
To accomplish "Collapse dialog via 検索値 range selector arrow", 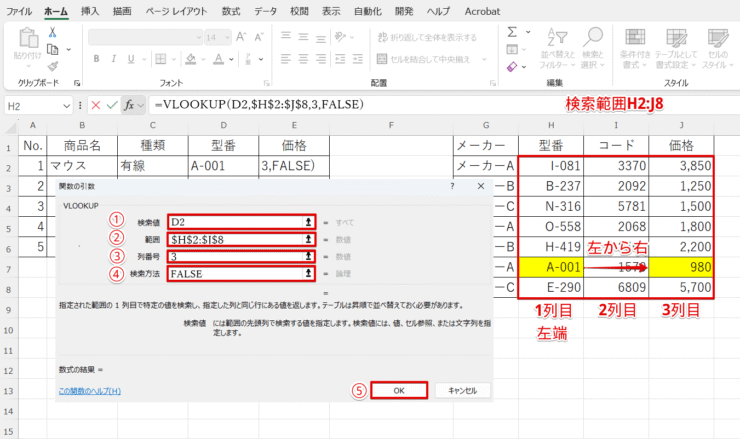I will [x=309, y=222].
